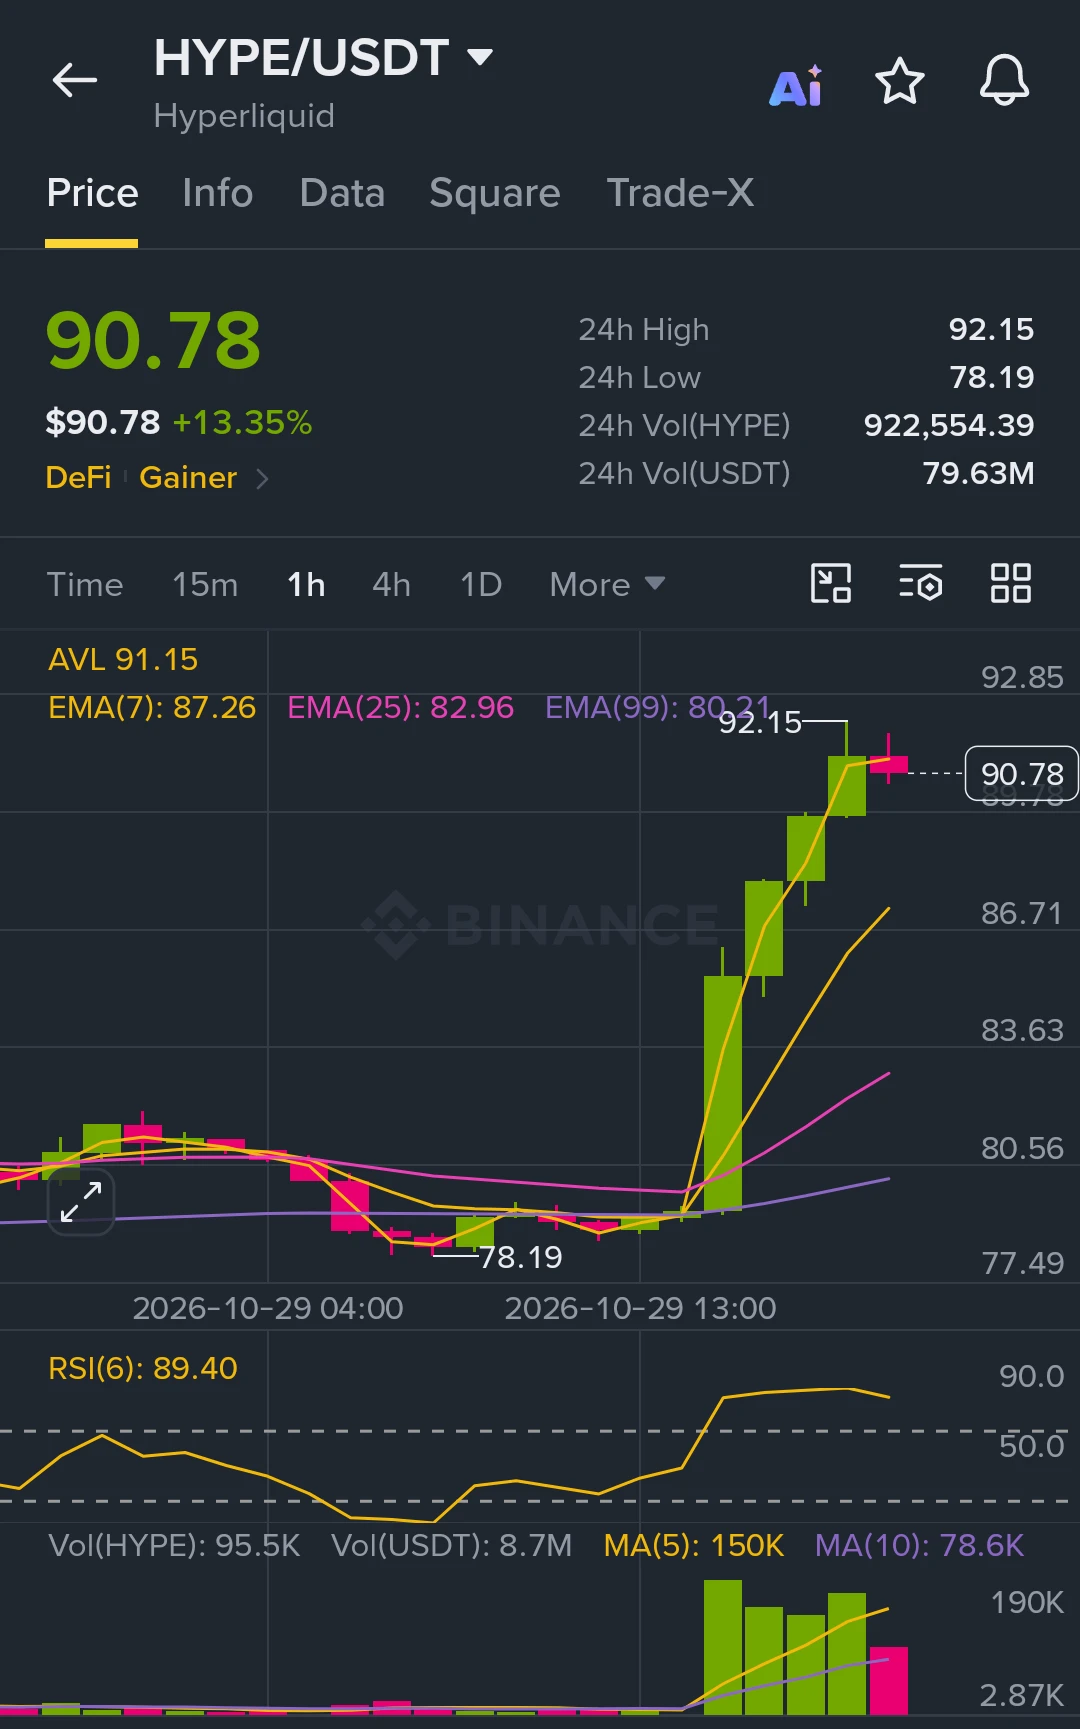Image resolution: width=1080 pixels, height=1729 pixels.
Task: Click the large green 90.78 price
Action: point(153,341)
